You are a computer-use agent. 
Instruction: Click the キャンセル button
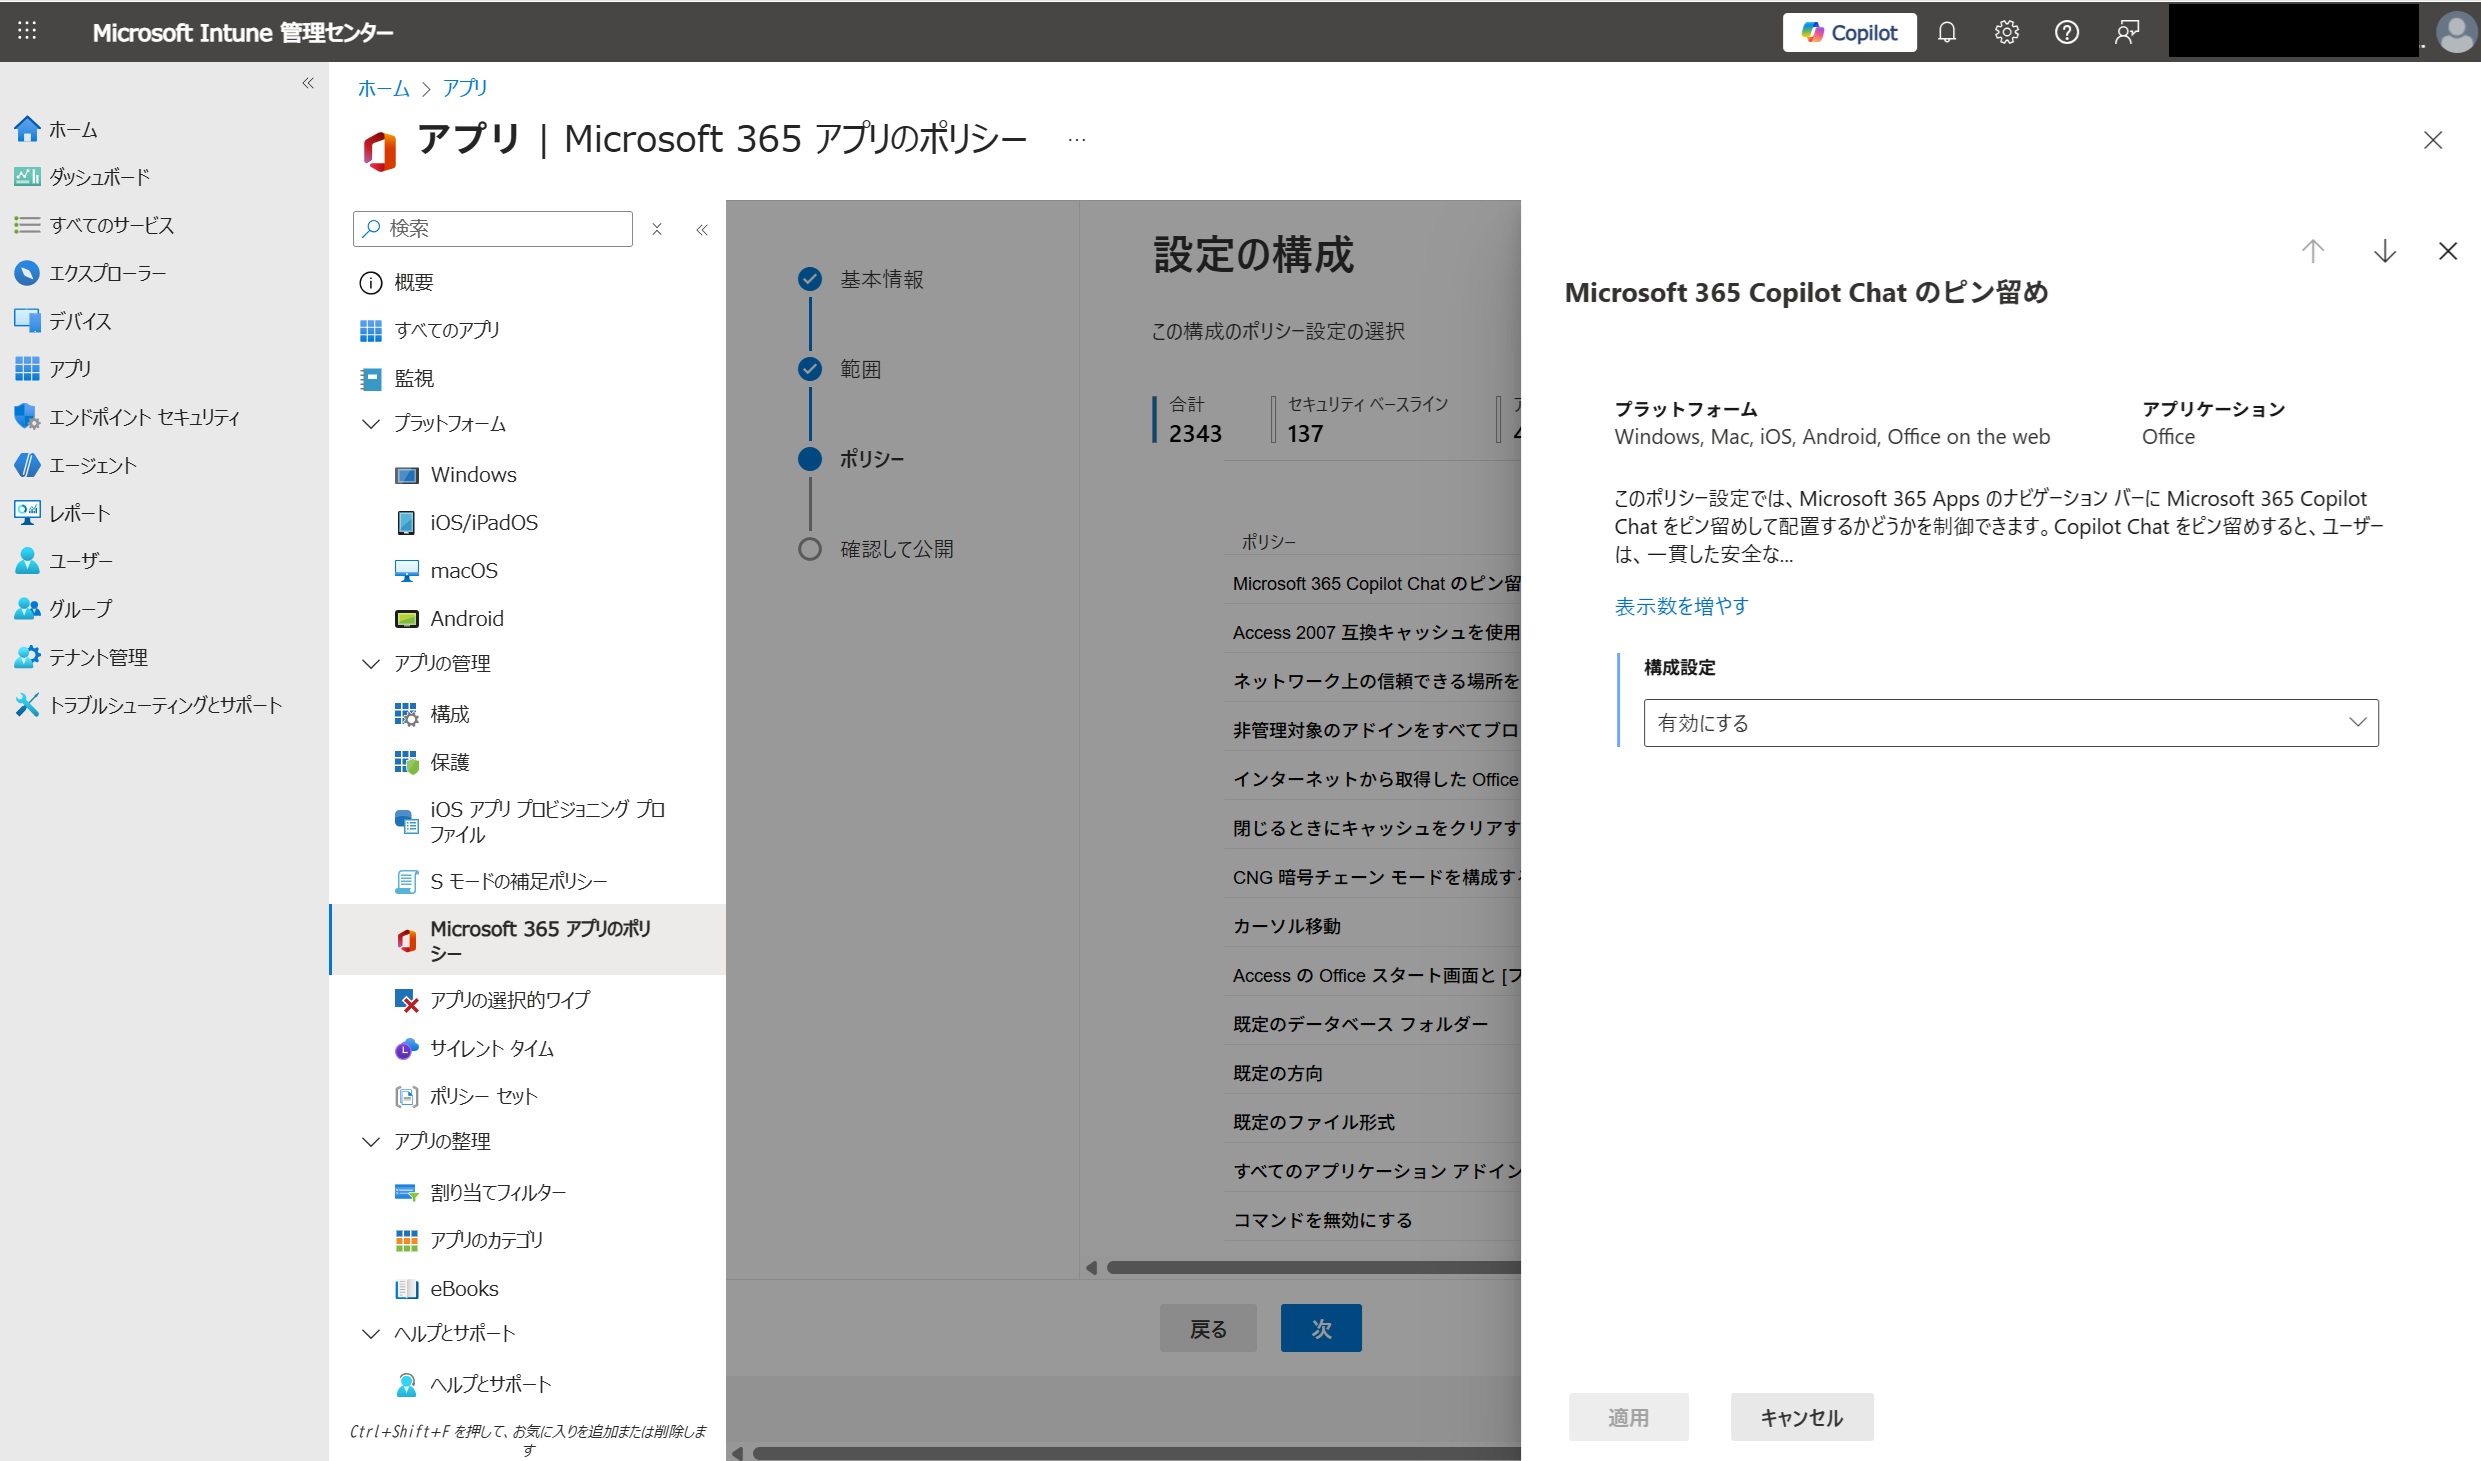[1801, 1417]
